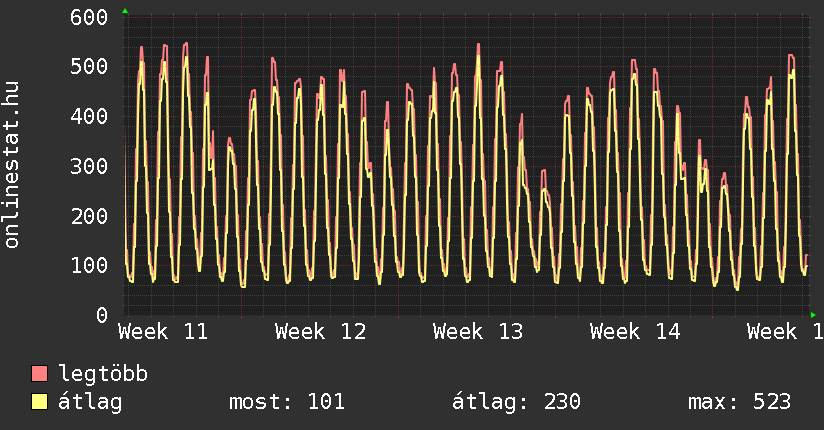Select the legtöbb legend label
Image resolution: width=824 pixels, height=430 pixels.
point(103,374)
